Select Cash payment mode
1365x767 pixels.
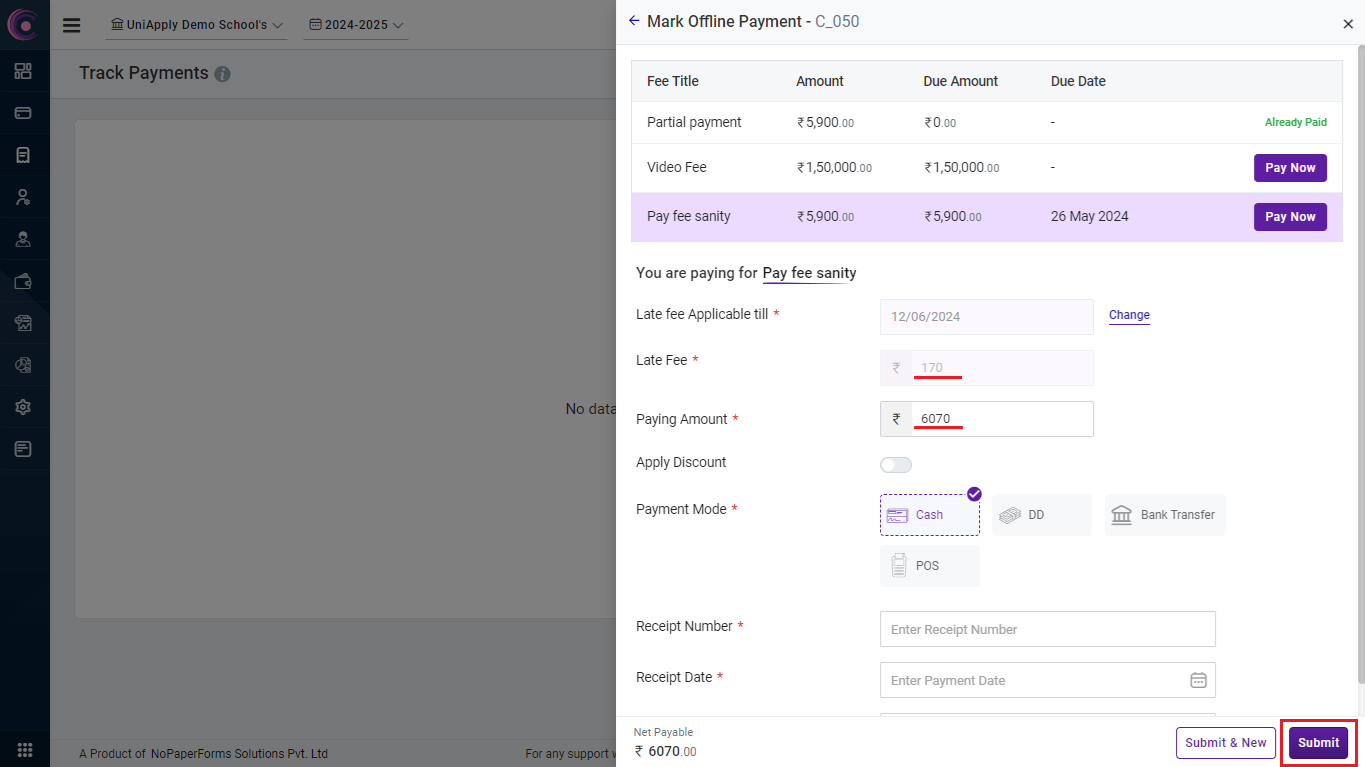[x=929, y=515]
